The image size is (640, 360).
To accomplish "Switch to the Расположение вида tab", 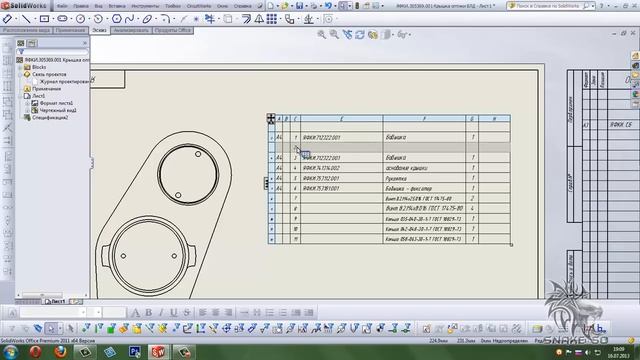I will pyautogui.click(x=26, y=30).
